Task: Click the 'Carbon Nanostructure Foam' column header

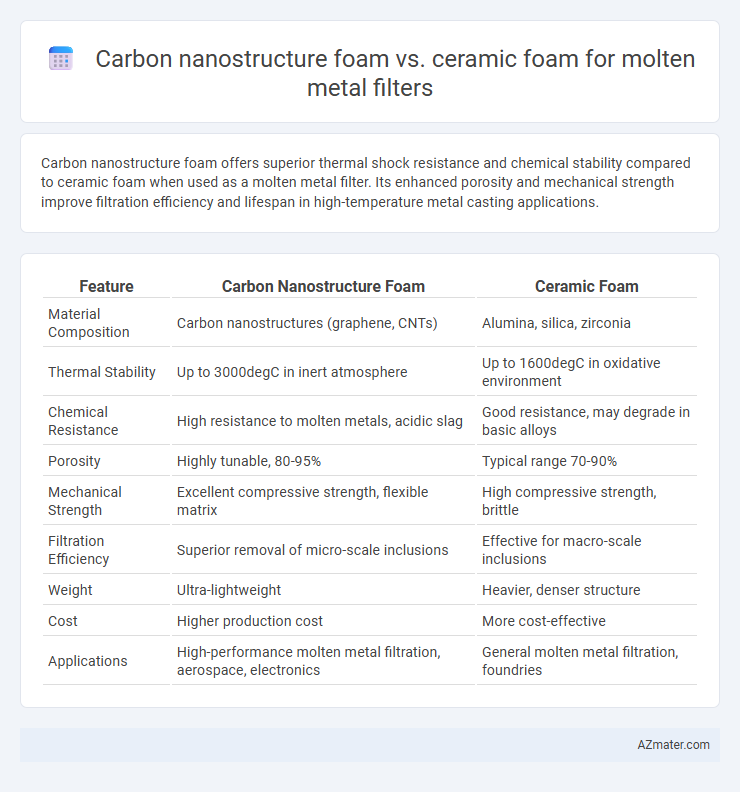Action: point(323,286)
